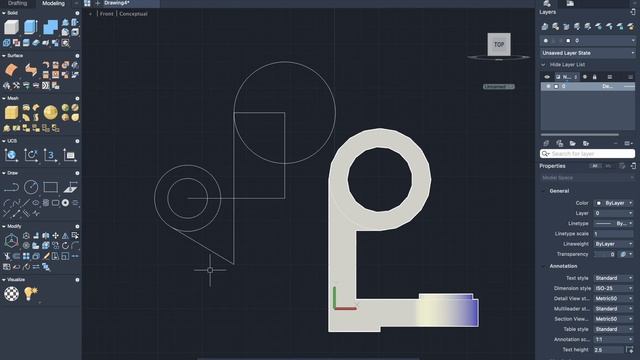Screen dimensions: 640x360
Task: Click the lock column header in layer list
Action: (x=594, y=77)
